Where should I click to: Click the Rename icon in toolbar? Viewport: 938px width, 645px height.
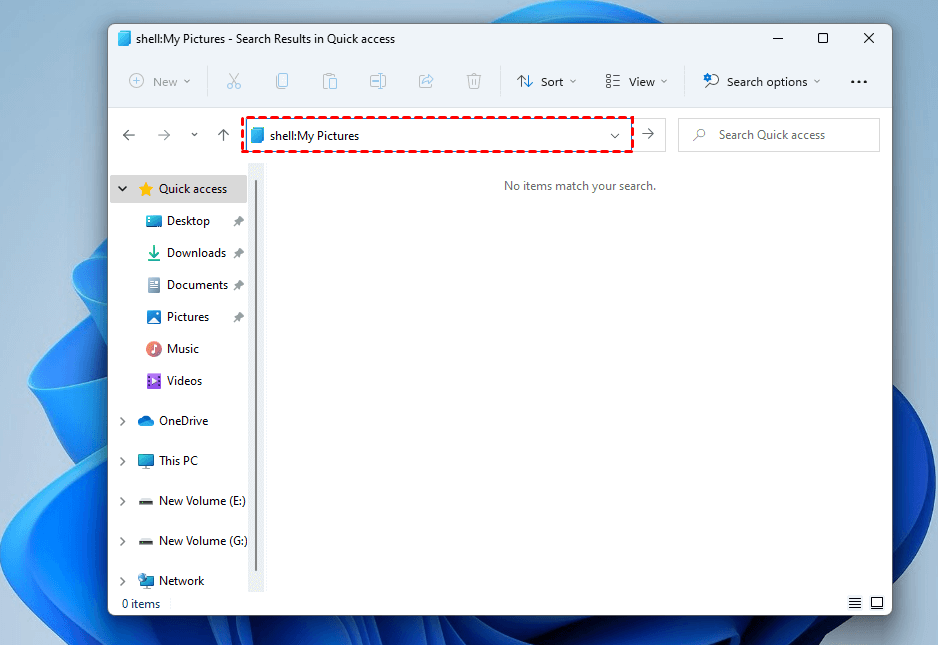tap(377, 81)
